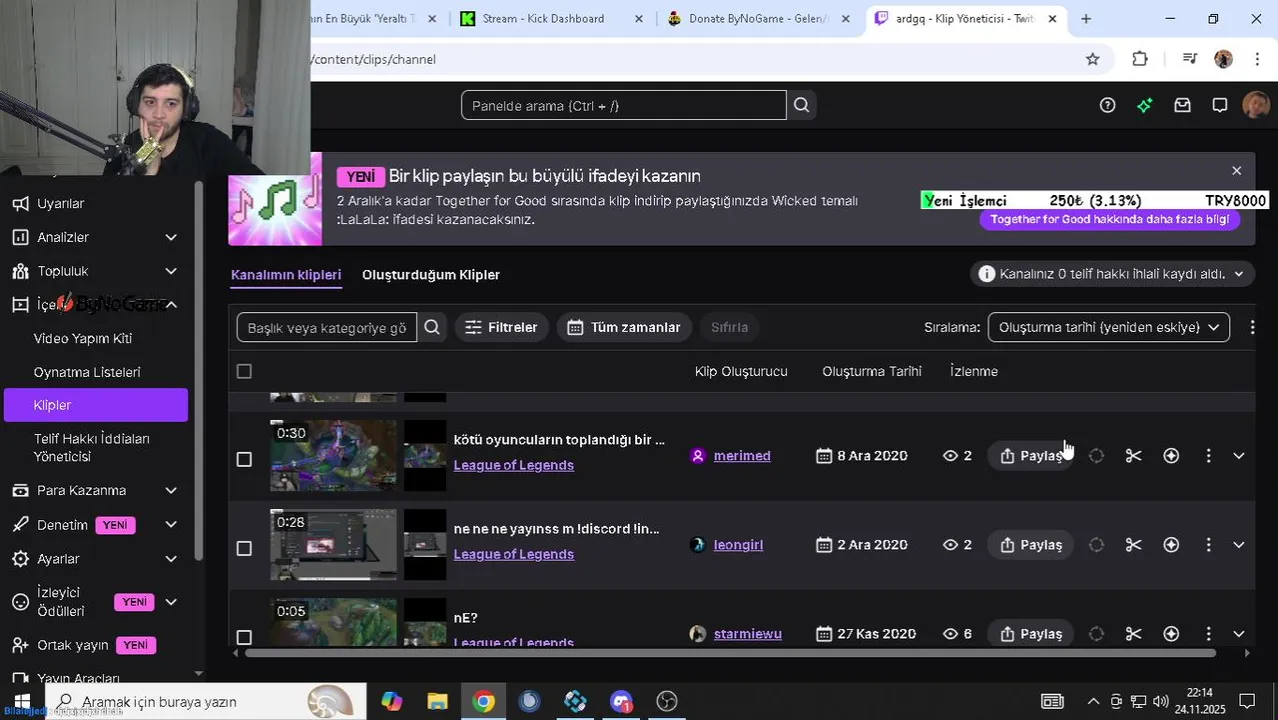Open more options for the merimed clip

(x=1208, y=456)
